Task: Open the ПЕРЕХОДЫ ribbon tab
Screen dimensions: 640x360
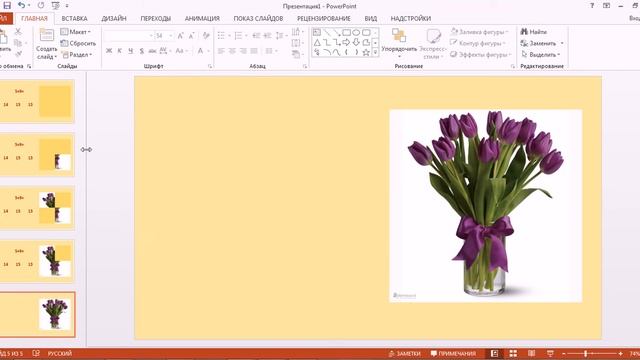Action: [x=156, y=18]
